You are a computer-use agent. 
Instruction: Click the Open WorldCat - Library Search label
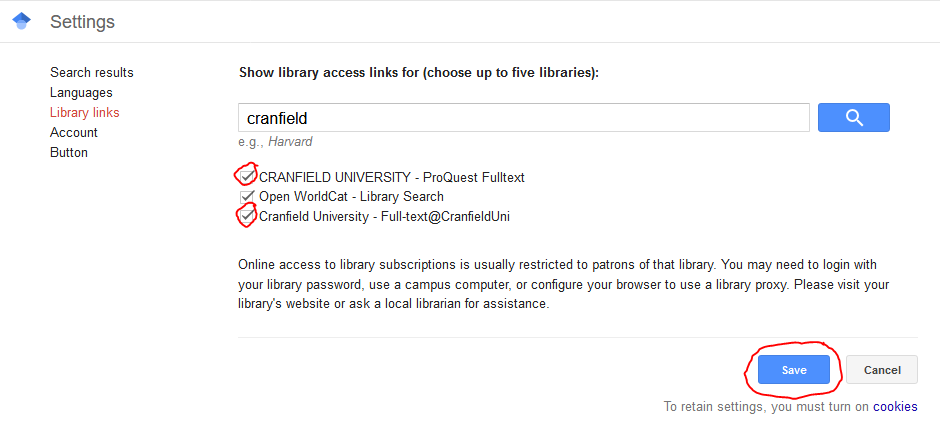tap(351, 197)
